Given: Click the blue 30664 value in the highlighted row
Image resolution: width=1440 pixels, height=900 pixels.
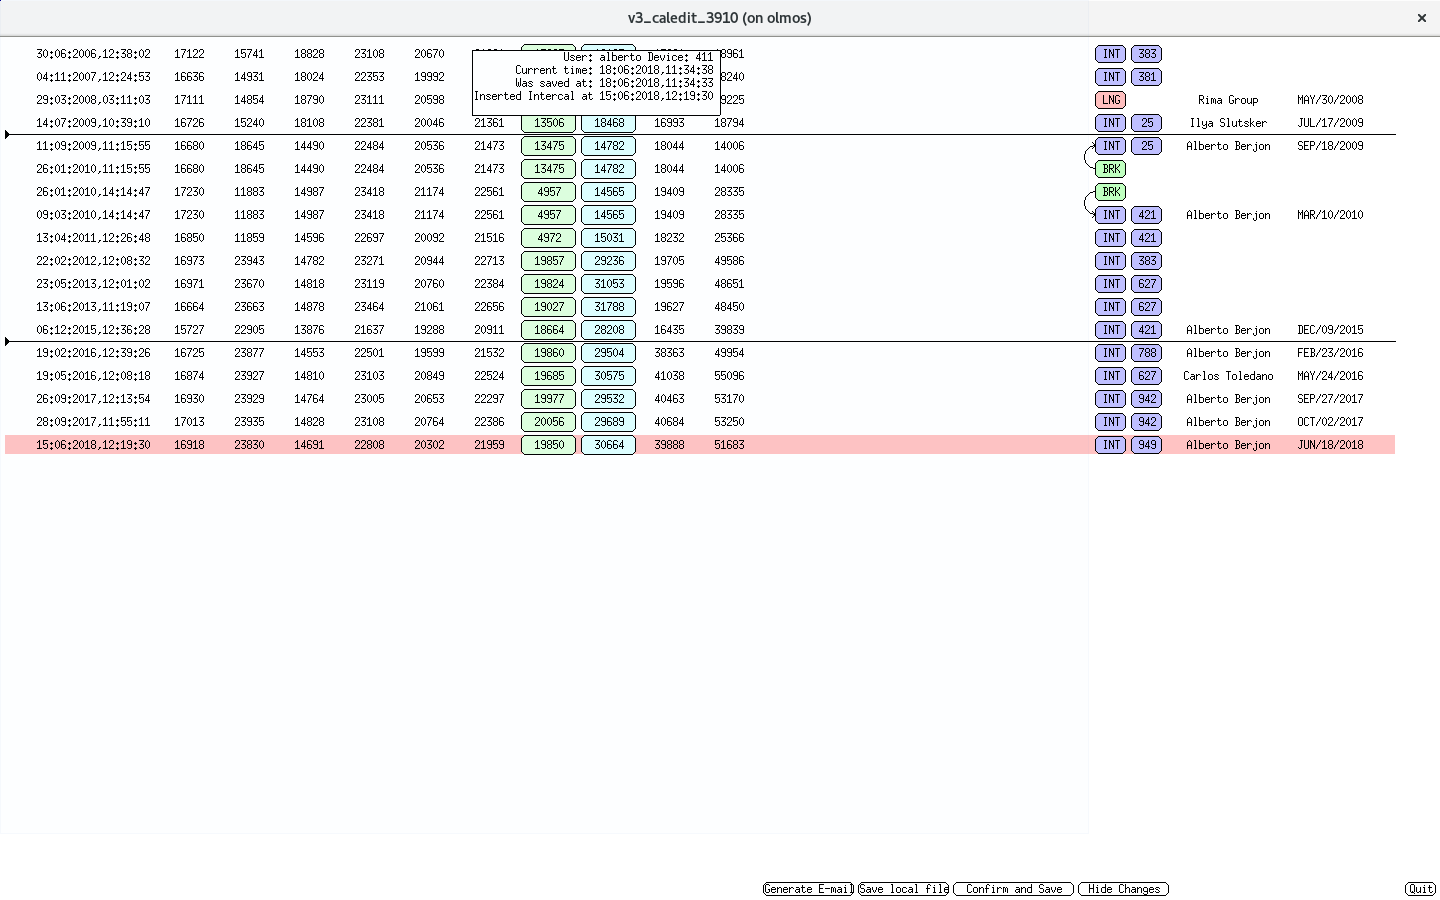Looking at the screenshot, I should point(608,445).
